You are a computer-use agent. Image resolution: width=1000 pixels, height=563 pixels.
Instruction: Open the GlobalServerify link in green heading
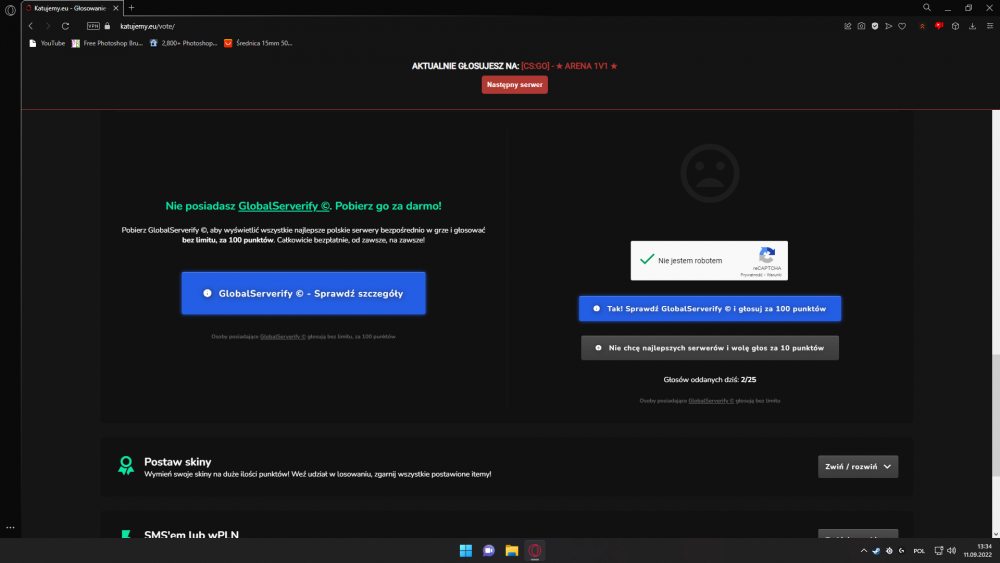click(x=284, y=206)
